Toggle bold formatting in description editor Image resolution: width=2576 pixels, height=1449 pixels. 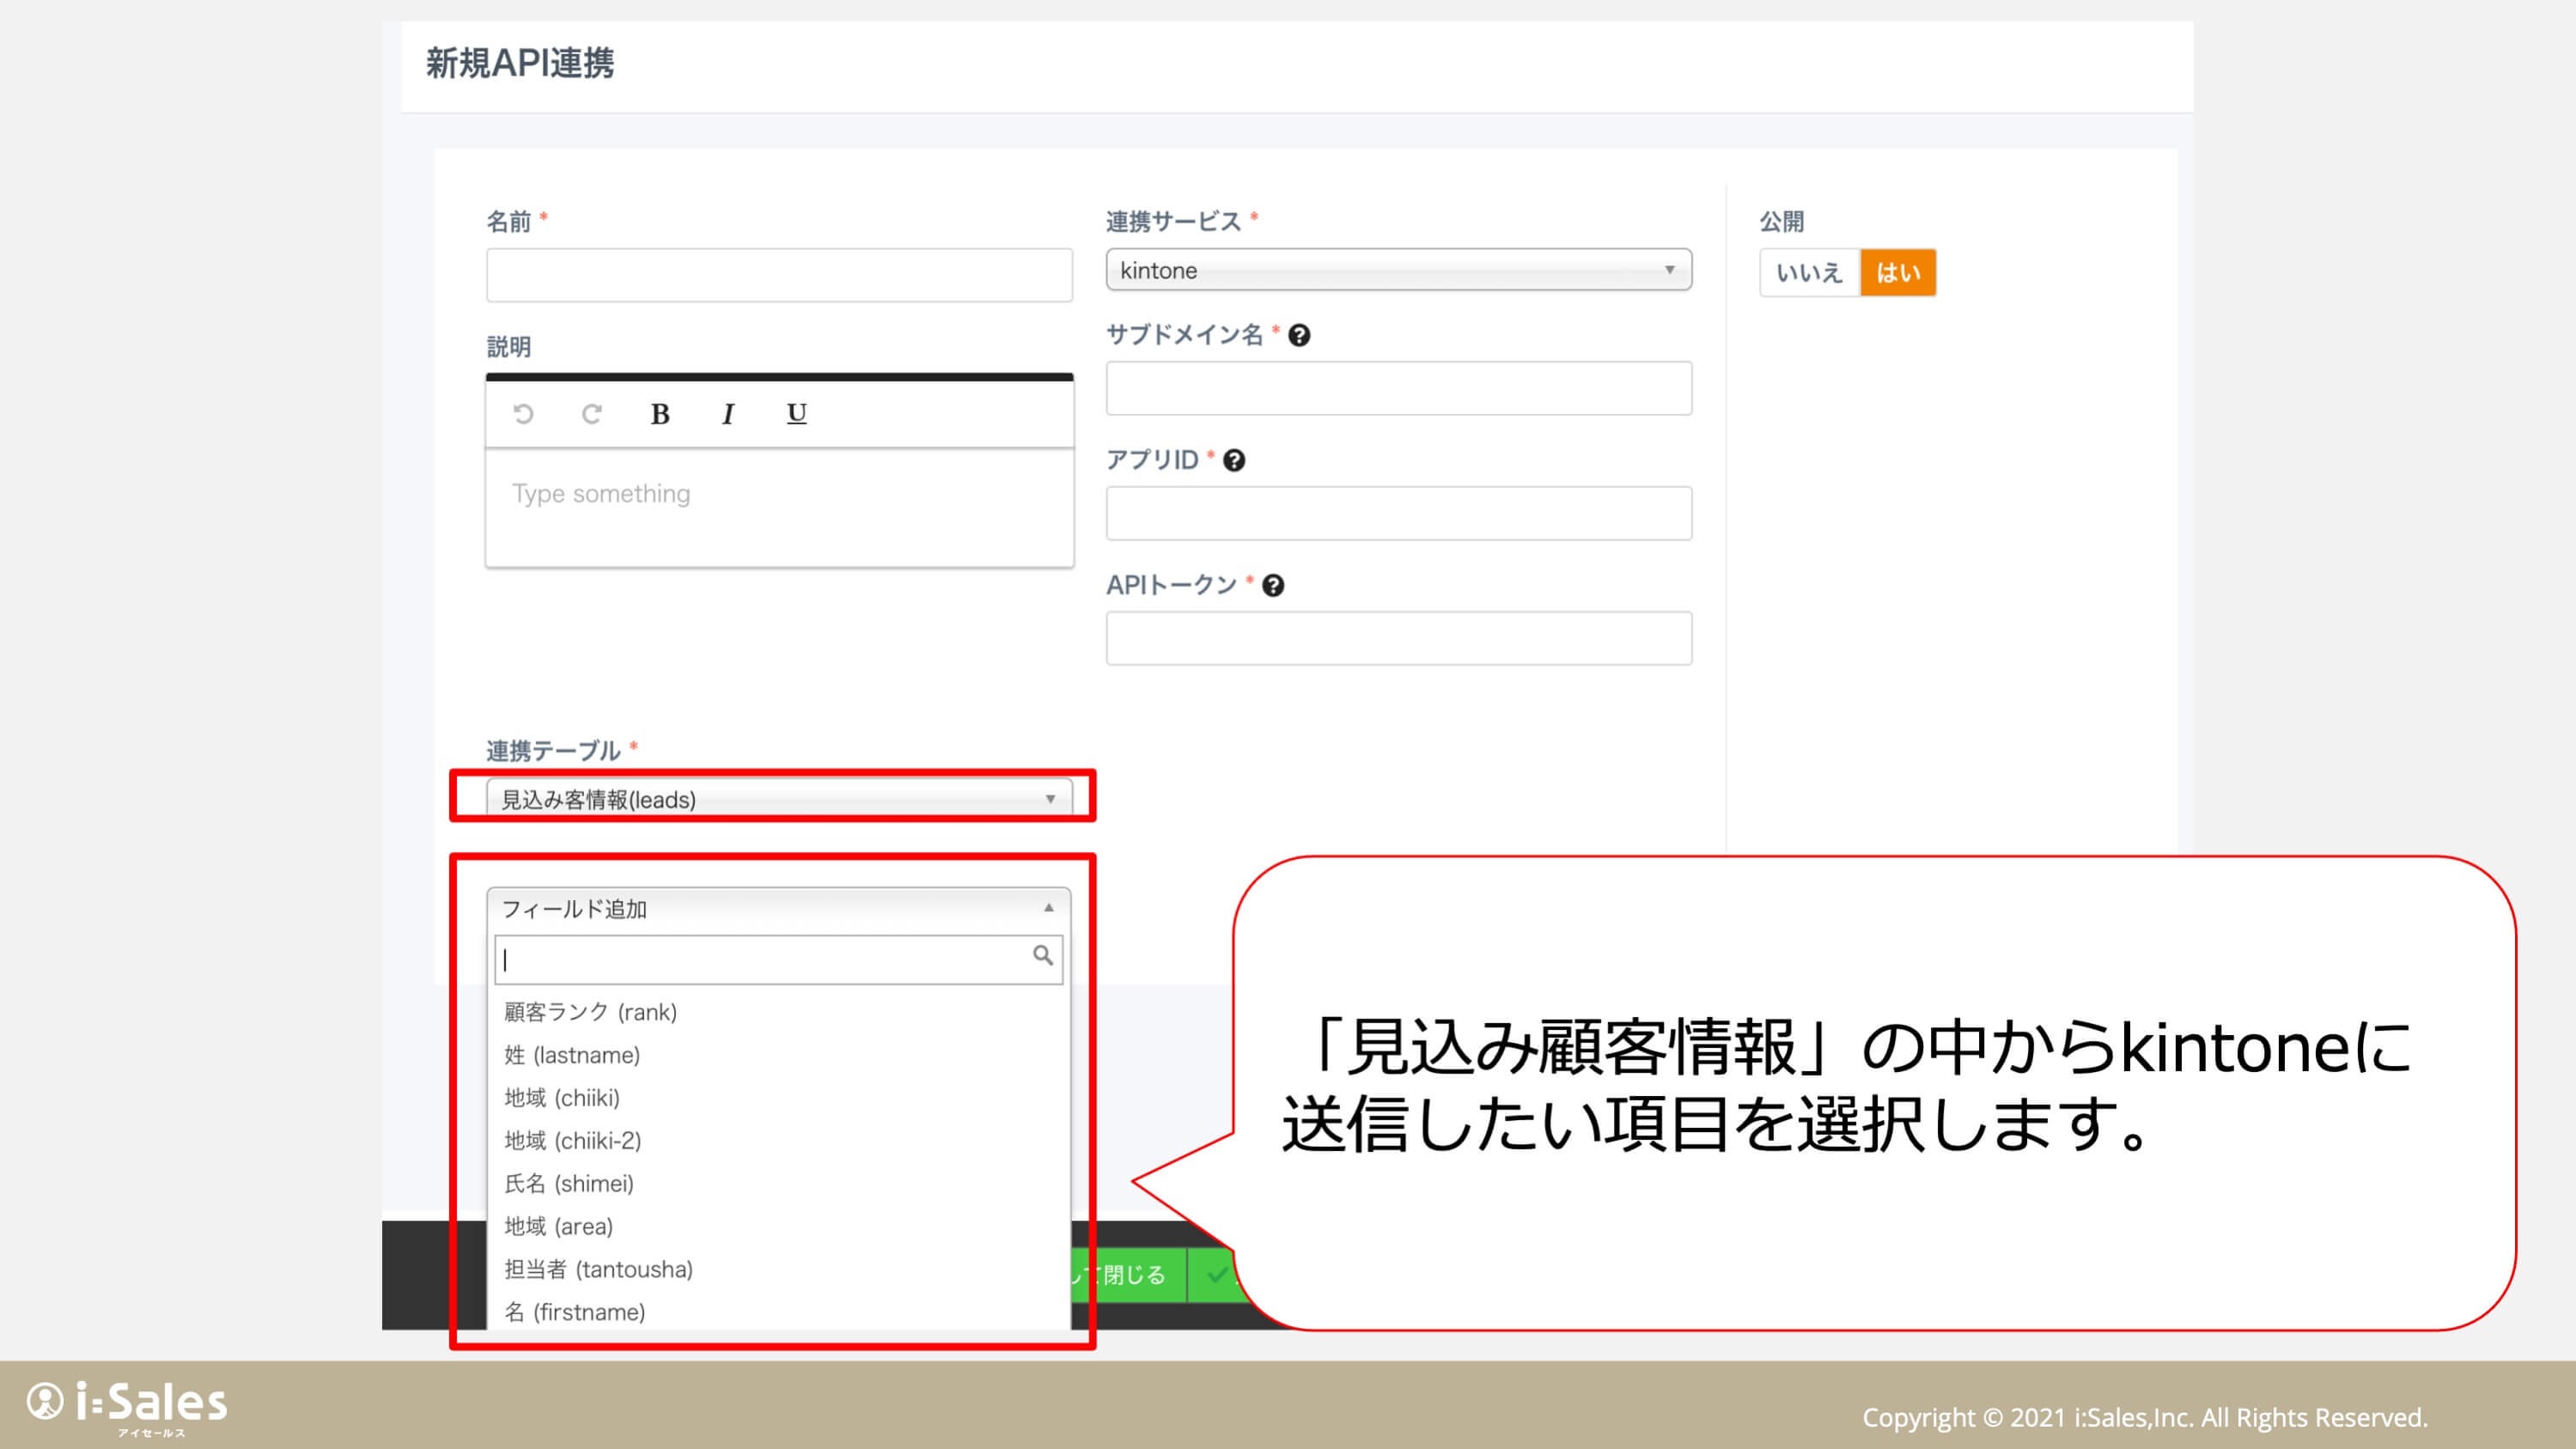click(x=660, y=414)
